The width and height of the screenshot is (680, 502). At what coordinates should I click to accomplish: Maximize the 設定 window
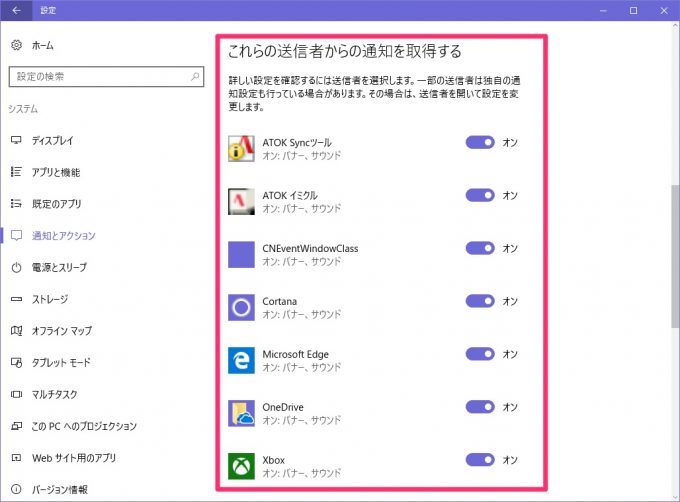[633, 10]
